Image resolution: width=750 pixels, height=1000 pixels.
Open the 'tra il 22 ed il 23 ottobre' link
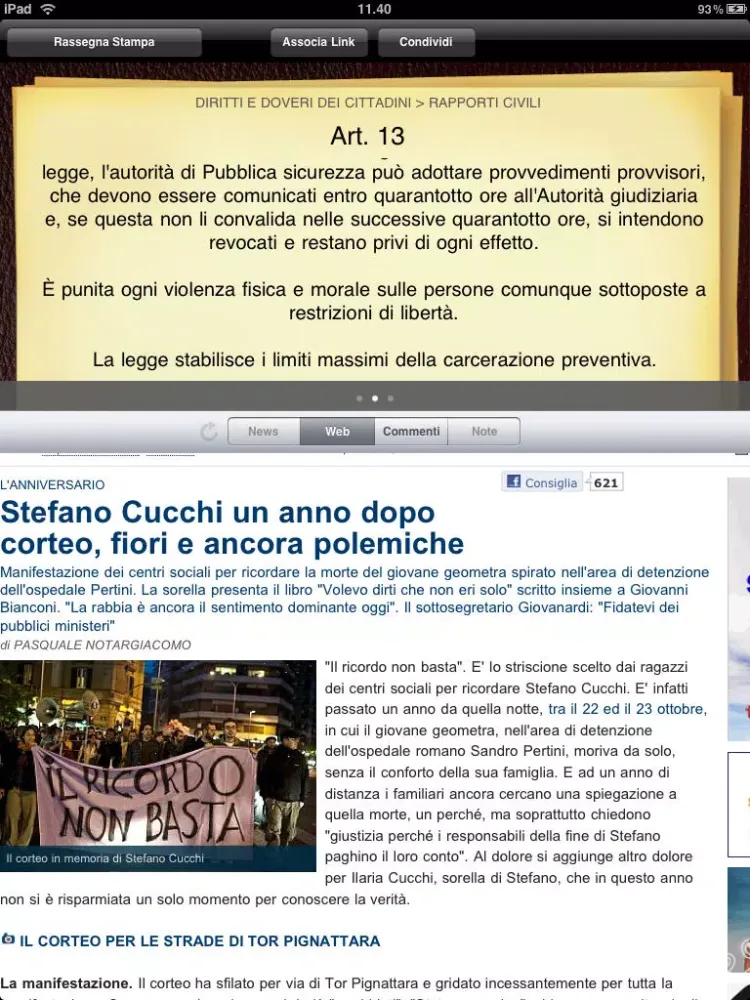point(626,709)
